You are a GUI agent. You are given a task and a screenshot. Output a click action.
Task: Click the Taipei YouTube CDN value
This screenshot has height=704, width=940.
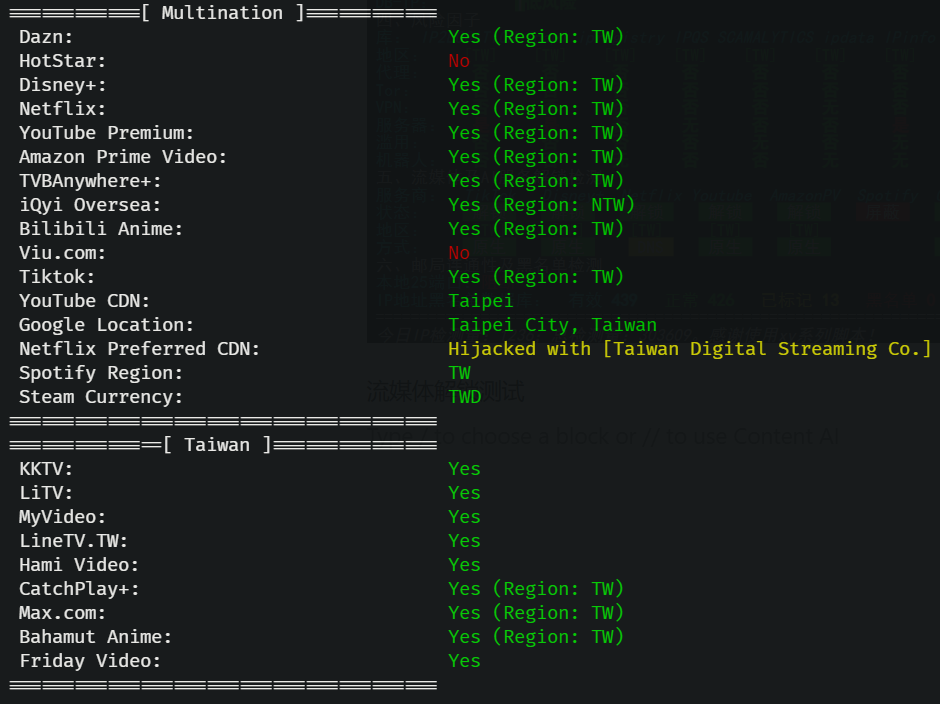[x=481, y=301]
